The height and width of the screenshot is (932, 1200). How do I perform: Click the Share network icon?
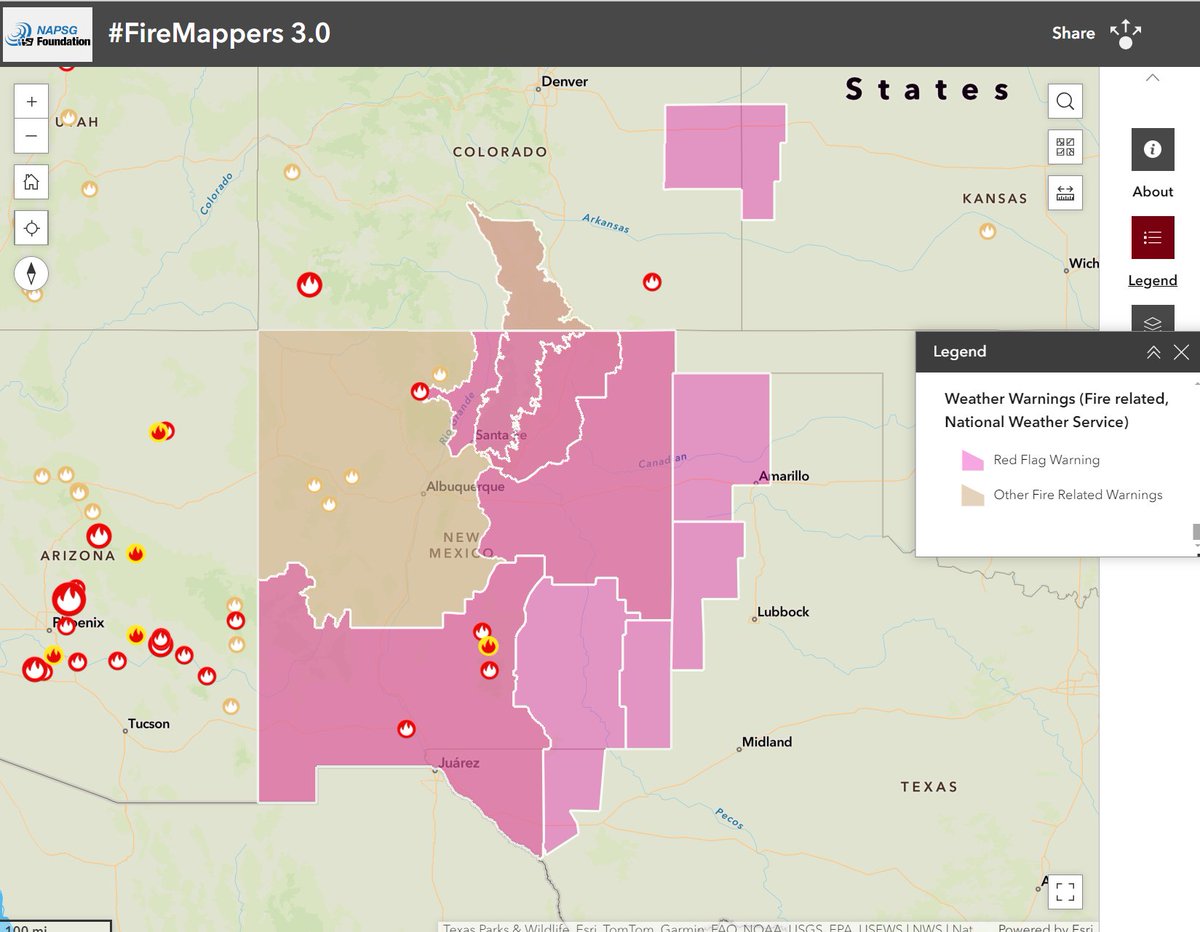tap(1126, 33)
